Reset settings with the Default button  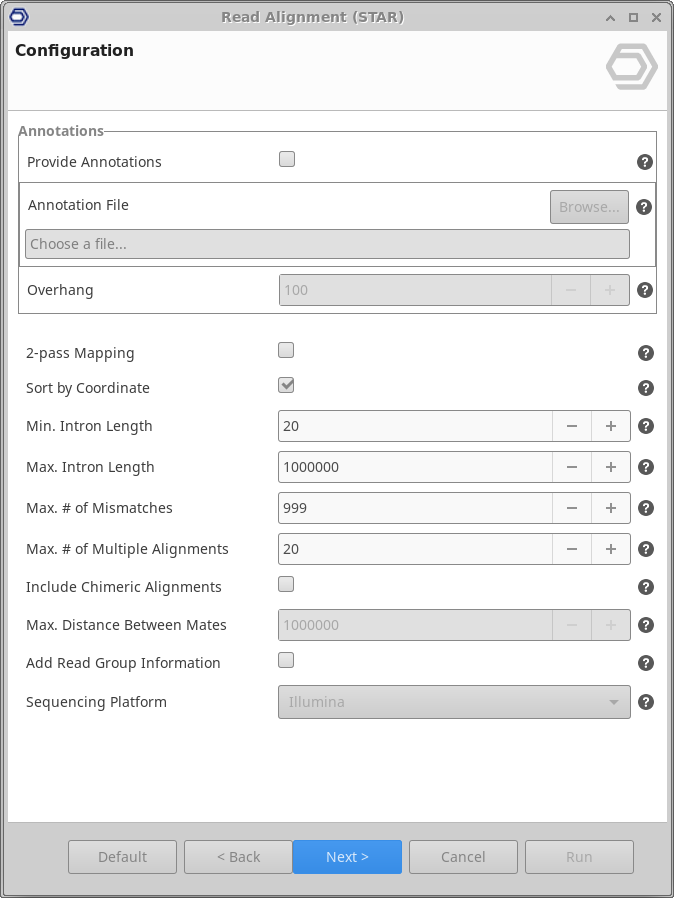click(x=122, y=857)
